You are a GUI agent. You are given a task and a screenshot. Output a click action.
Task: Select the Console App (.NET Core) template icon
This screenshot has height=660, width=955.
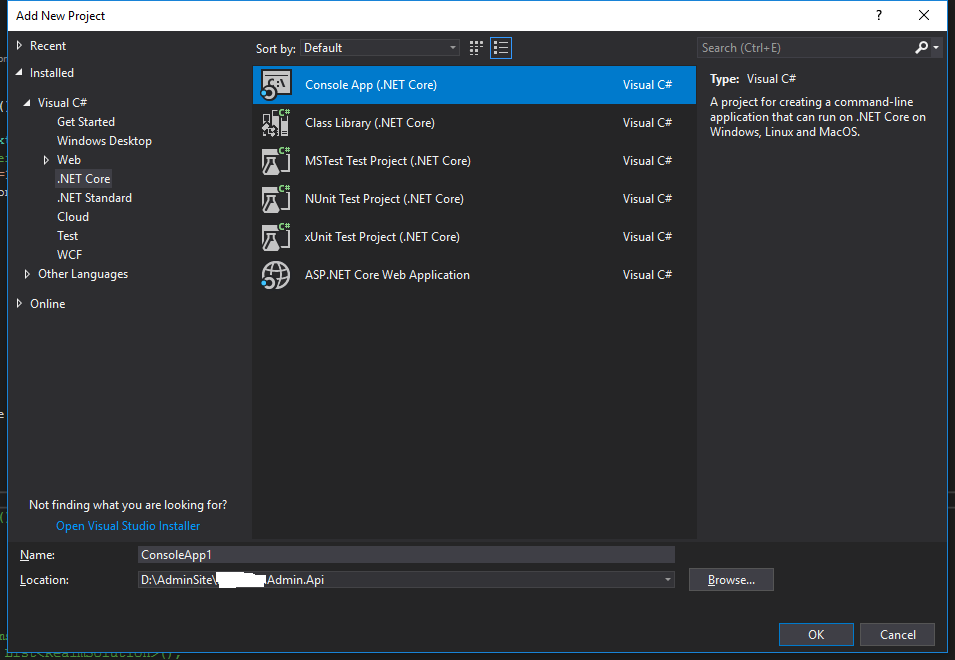click(276, 85)
